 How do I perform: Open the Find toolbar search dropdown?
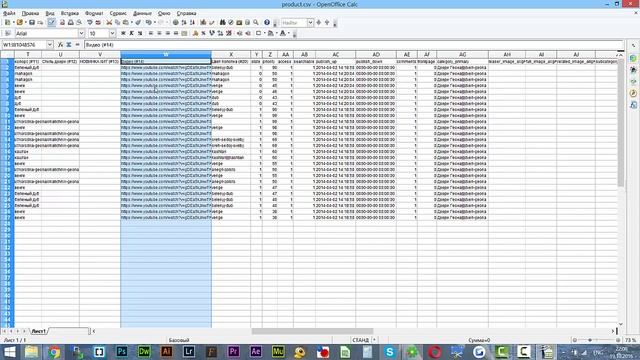[x=310, y=22]
